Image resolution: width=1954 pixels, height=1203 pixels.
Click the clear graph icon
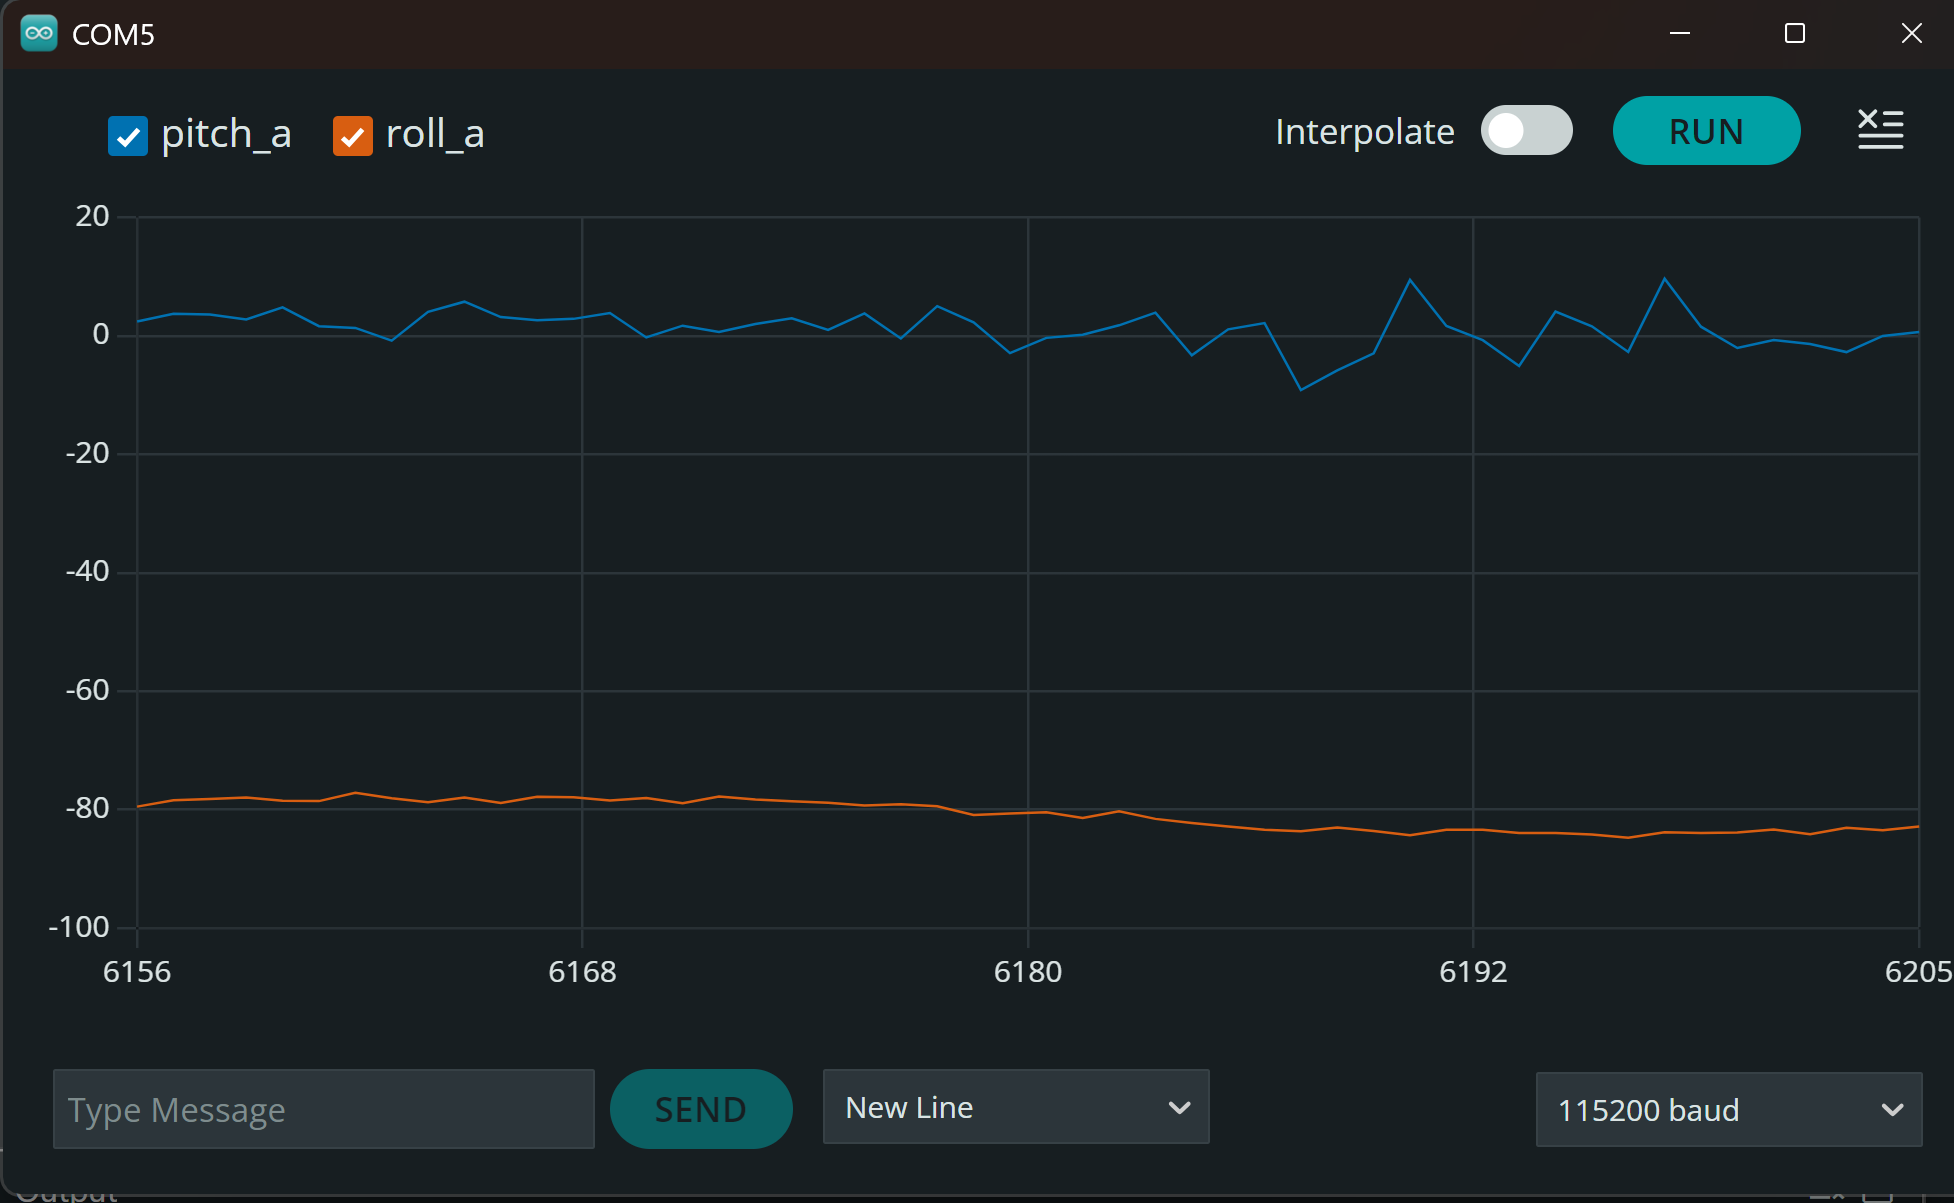(1880, 130)
